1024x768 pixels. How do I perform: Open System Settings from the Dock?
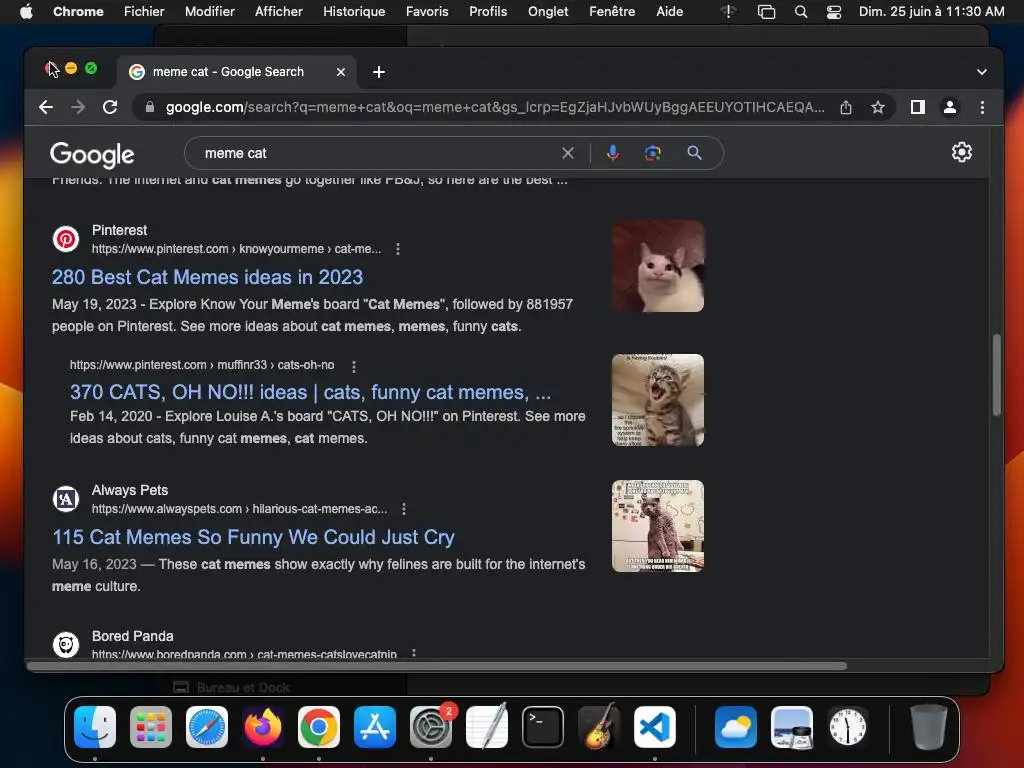tap(431, 727)
